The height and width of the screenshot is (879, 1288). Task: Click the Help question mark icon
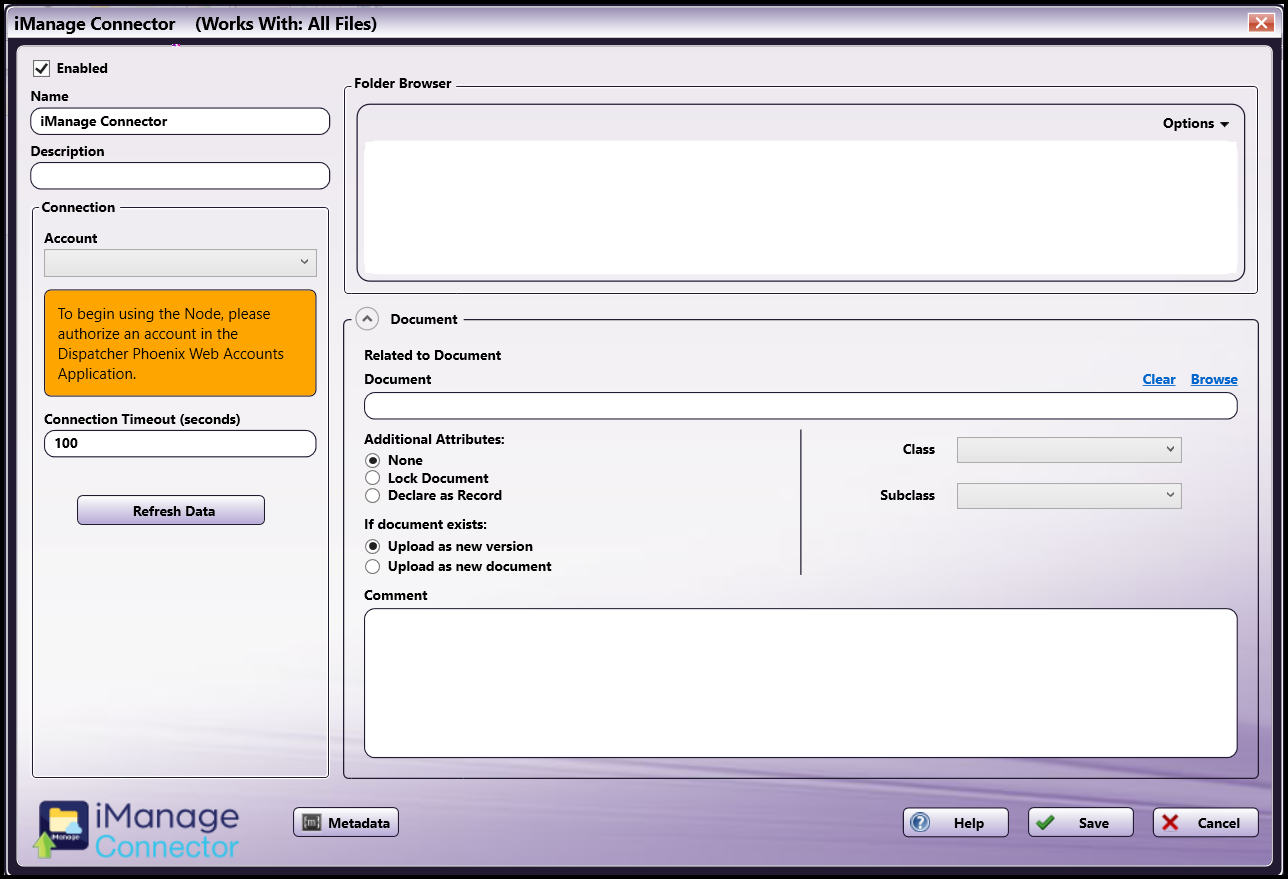919,822
